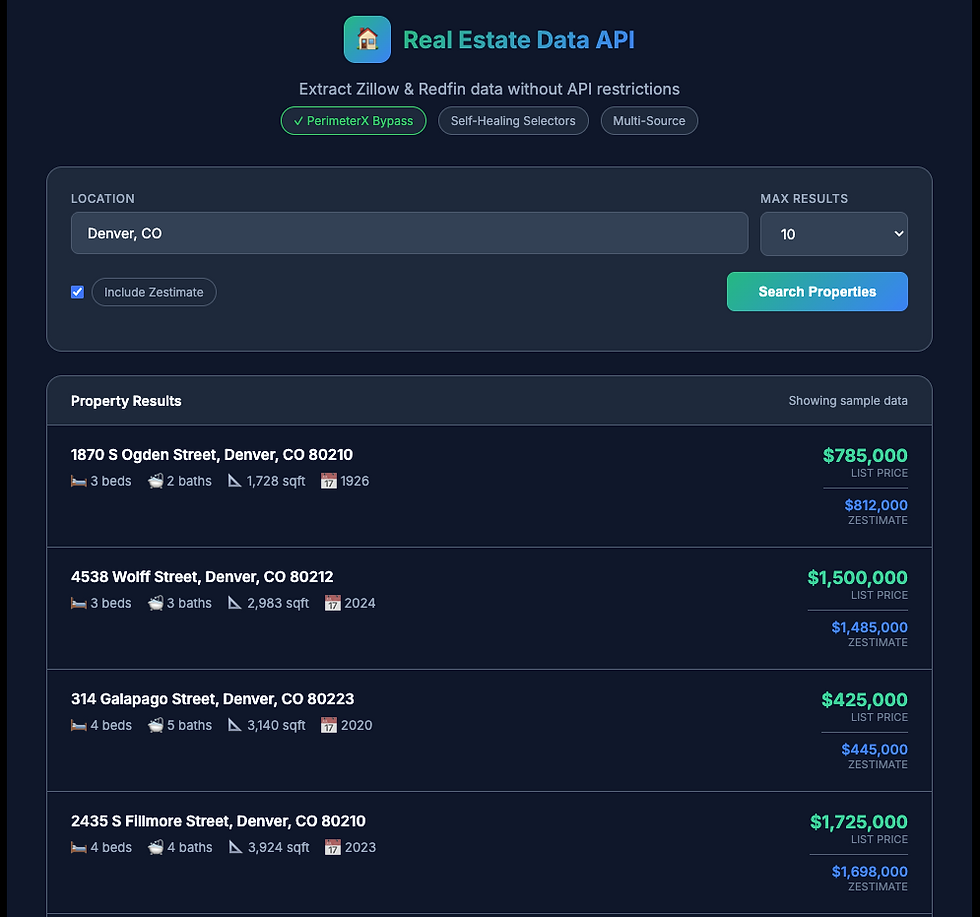The height and width of the screenshot is (917, 980).
Task: Click the Property Results heading
Action: [126, 401]
